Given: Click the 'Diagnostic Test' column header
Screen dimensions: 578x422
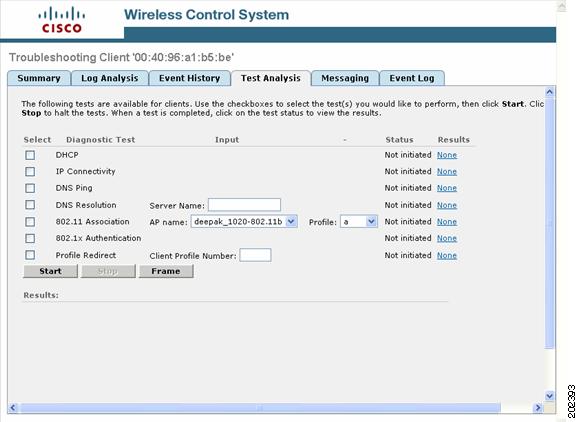Looking at the screenshot, I should (100, 140).
